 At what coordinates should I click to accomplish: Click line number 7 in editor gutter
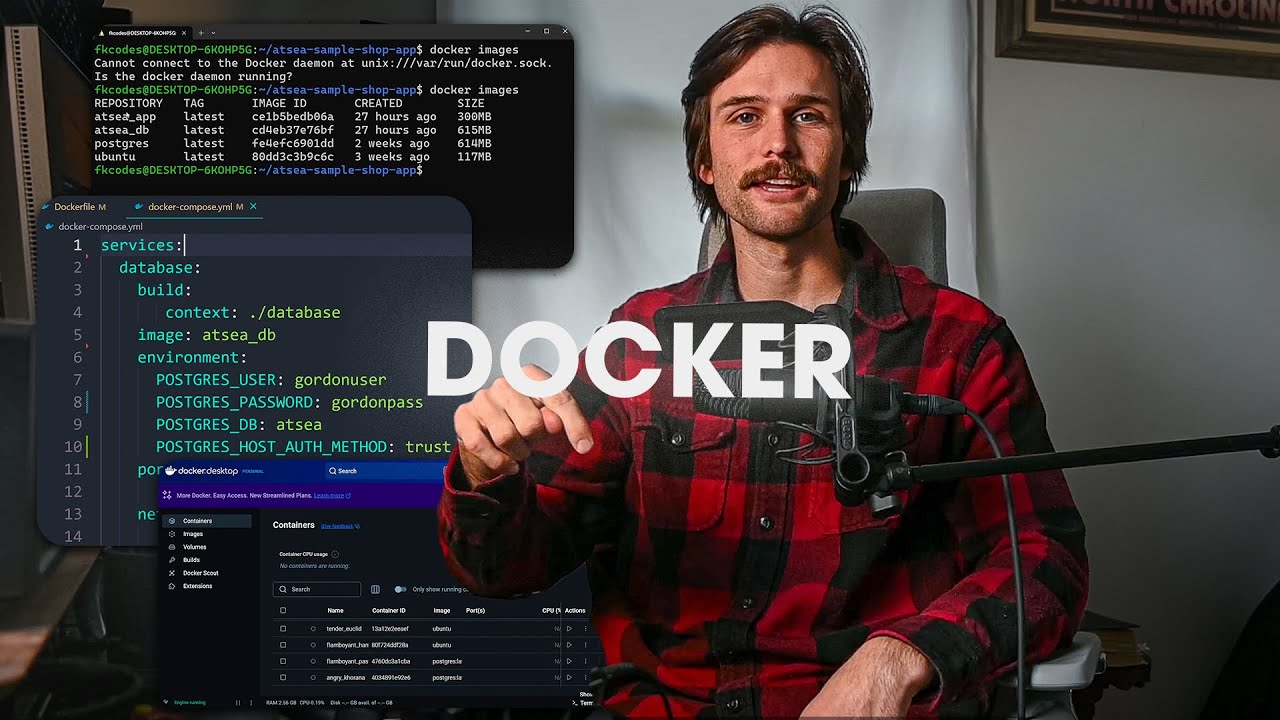point(77,380)
